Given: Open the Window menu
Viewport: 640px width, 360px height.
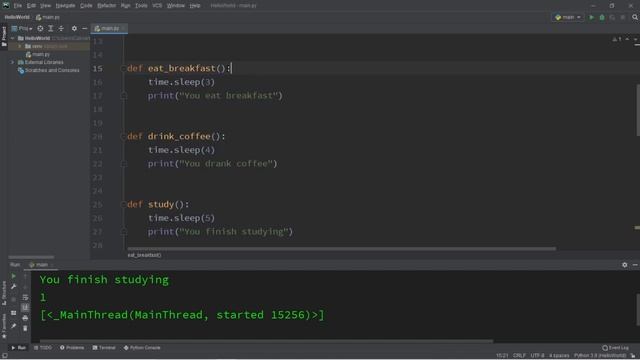Looking at the screenshot, I should click(x=176, y=6).
